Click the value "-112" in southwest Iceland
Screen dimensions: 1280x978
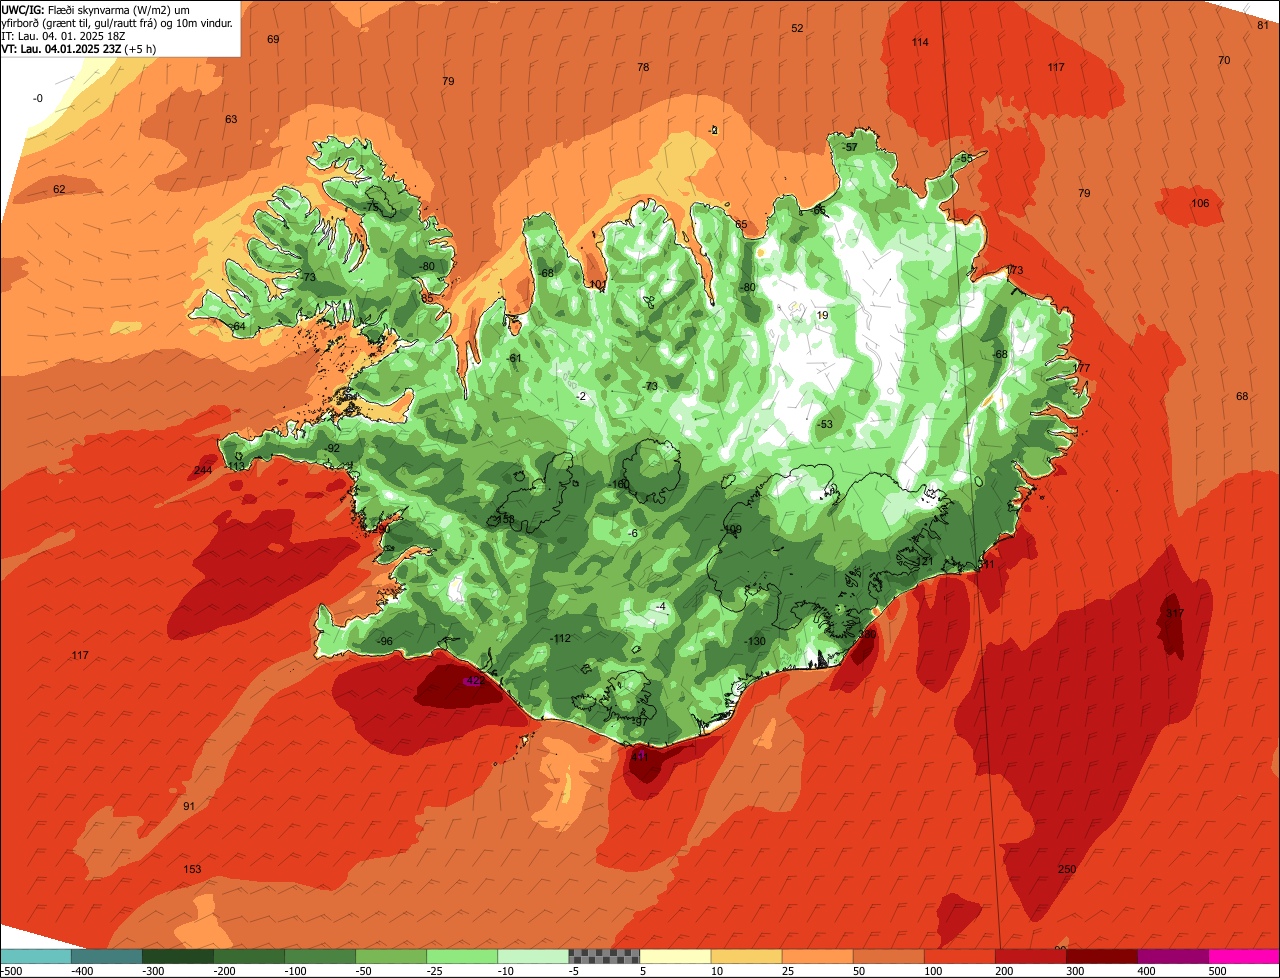(560, 638)
